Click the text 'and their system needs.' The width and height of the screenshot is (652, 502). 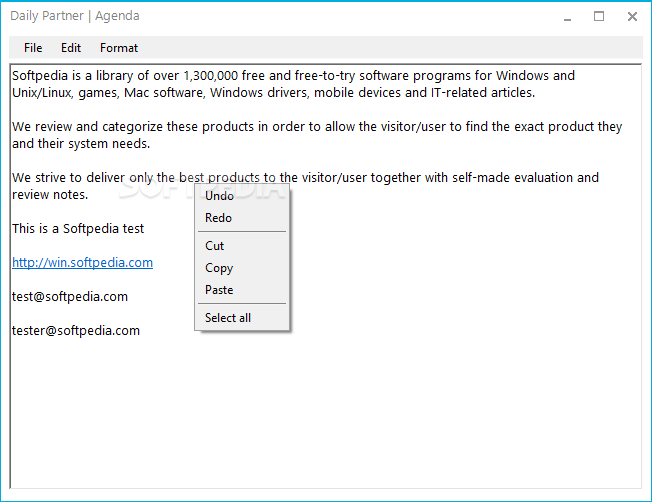81,143
